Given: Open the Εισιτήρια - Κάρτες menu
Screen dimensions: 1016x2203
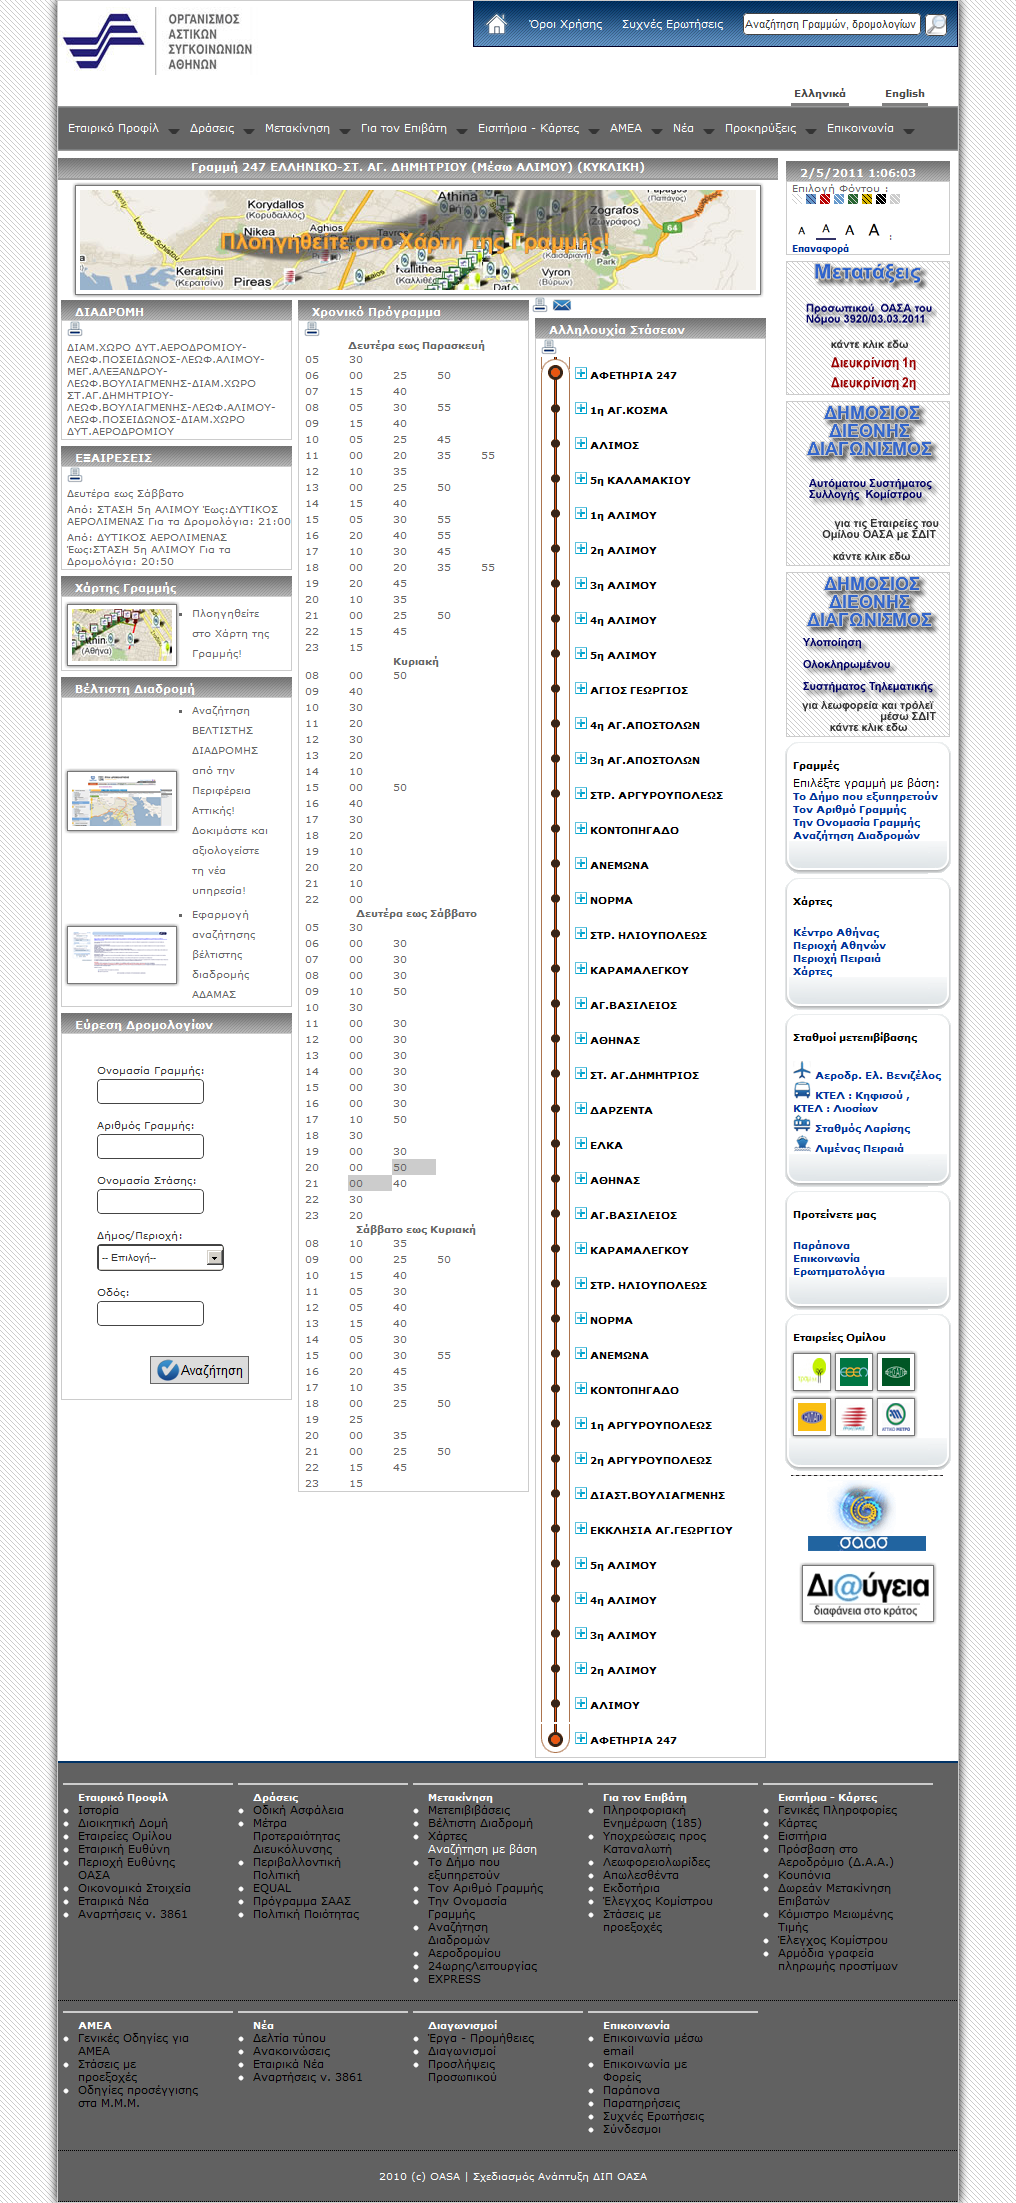Looking at the screenshot, I should pos(528,128).
